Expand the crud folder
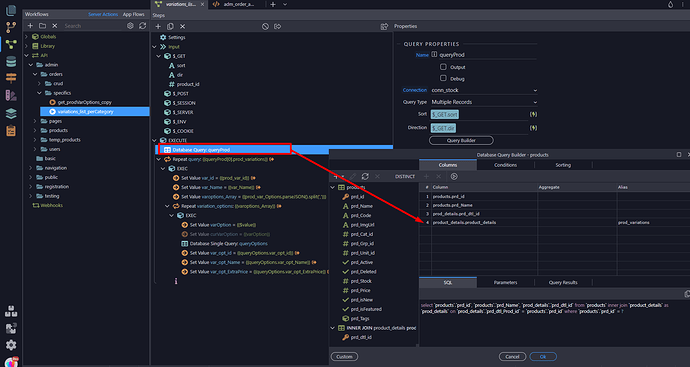 pyautogui.click(x=39, y=84)
